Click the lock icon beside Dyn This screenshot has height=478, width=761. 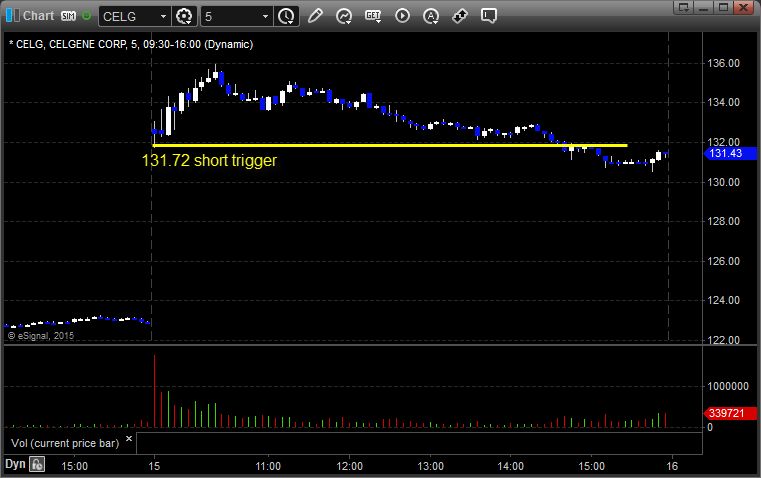(x=37, y=465)
